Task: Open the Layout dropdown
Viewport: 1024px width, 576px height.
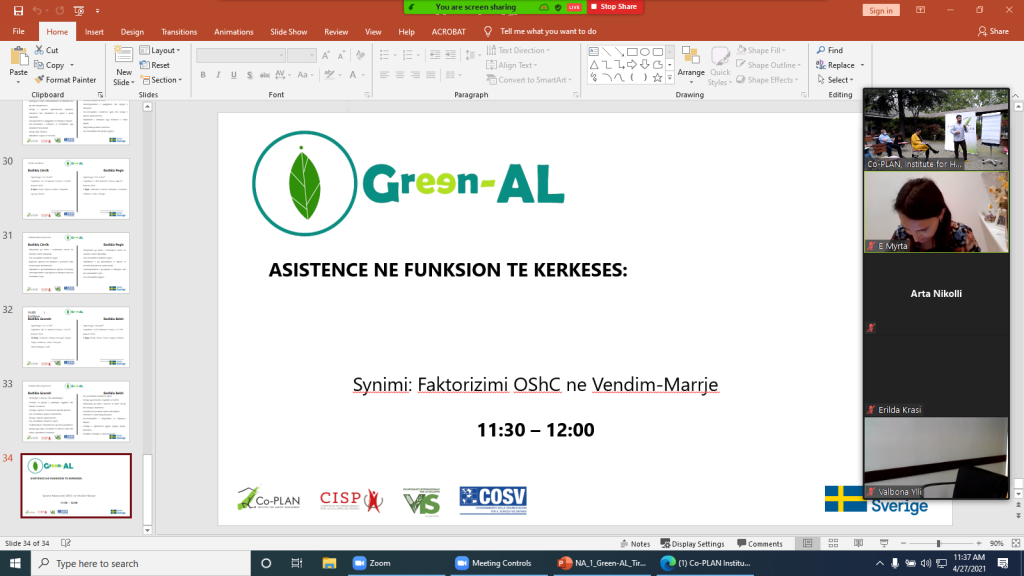Action: pos(161,50)
